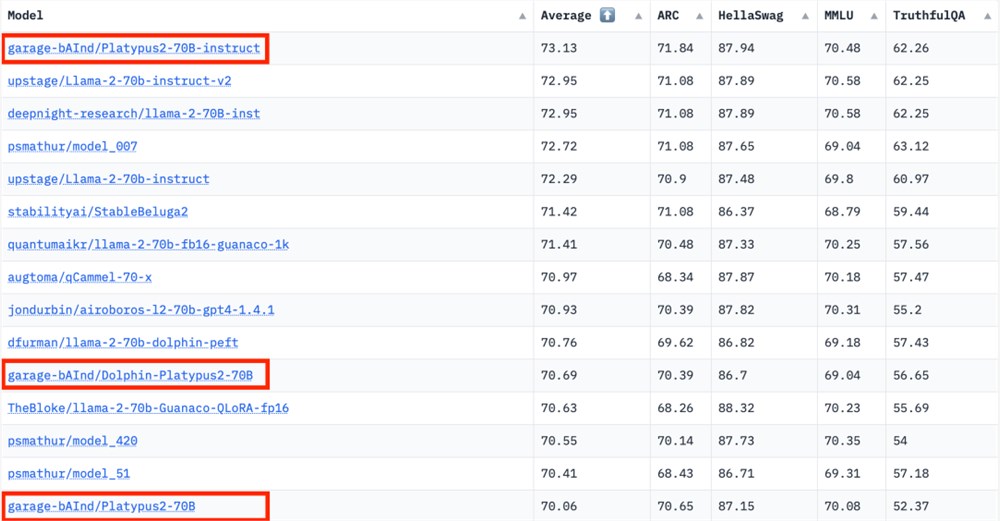
Task: Sort by HellaSwag using its triangle
Action: coord(805,17)
